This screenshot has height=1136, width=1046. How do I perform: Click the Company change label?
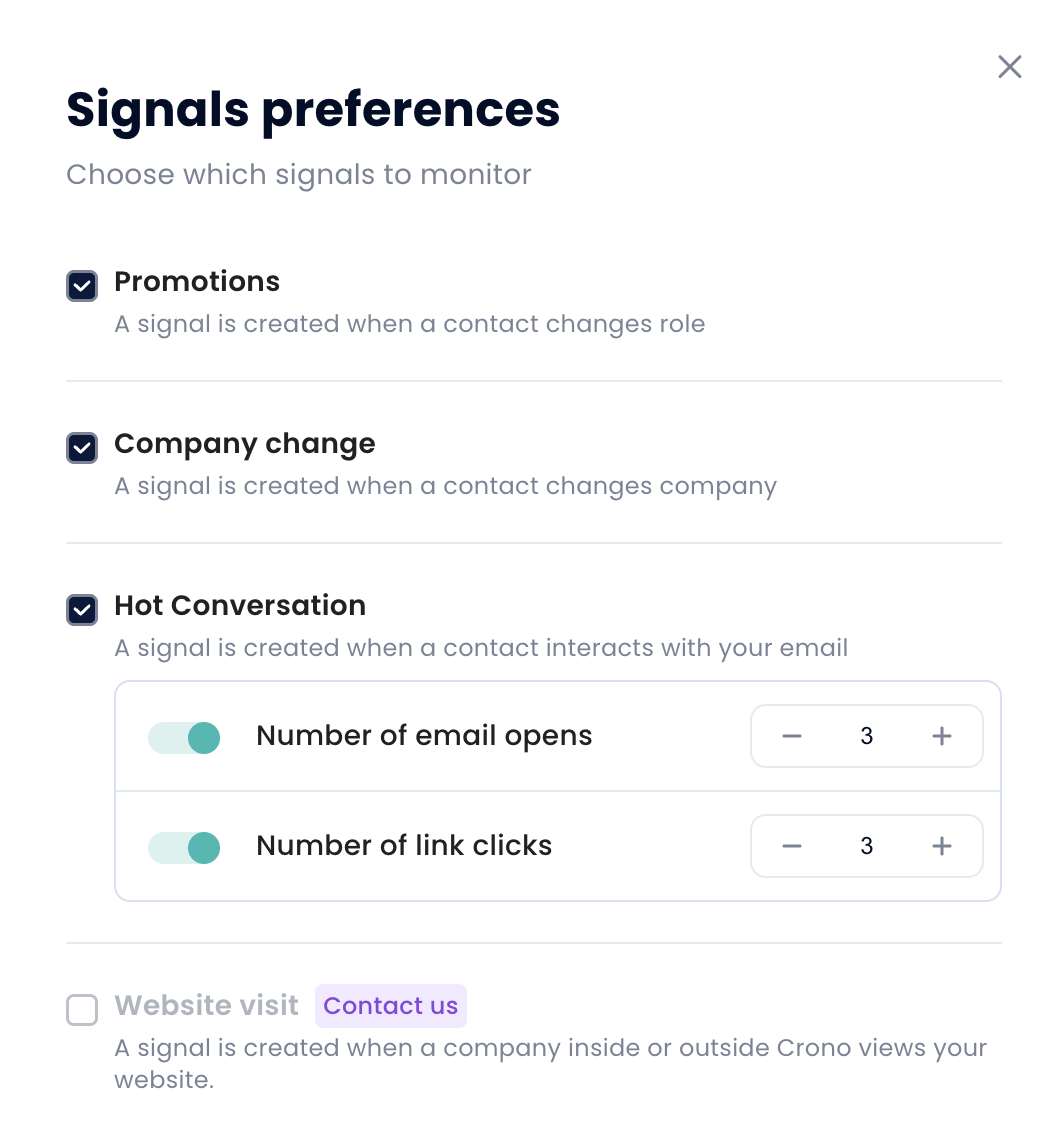pos(245,444)
